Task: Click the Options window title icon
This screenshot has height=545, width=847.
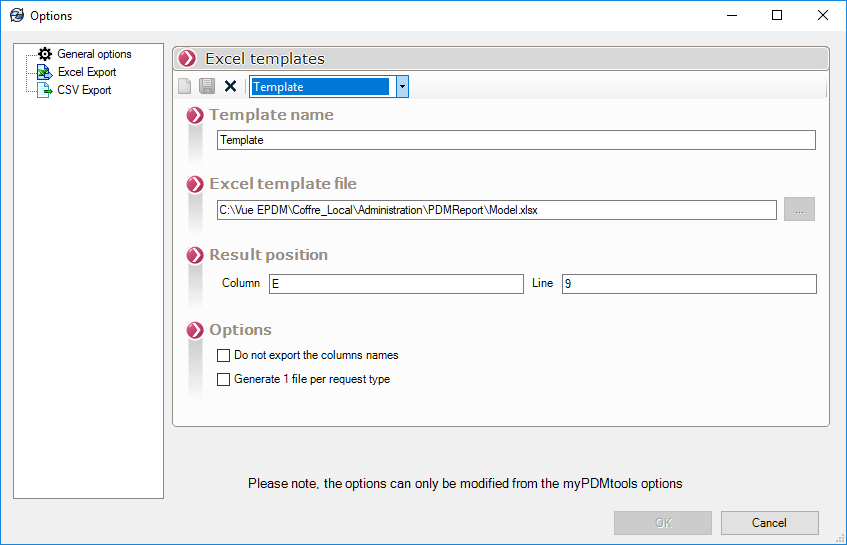Action: tap(17, 15)
